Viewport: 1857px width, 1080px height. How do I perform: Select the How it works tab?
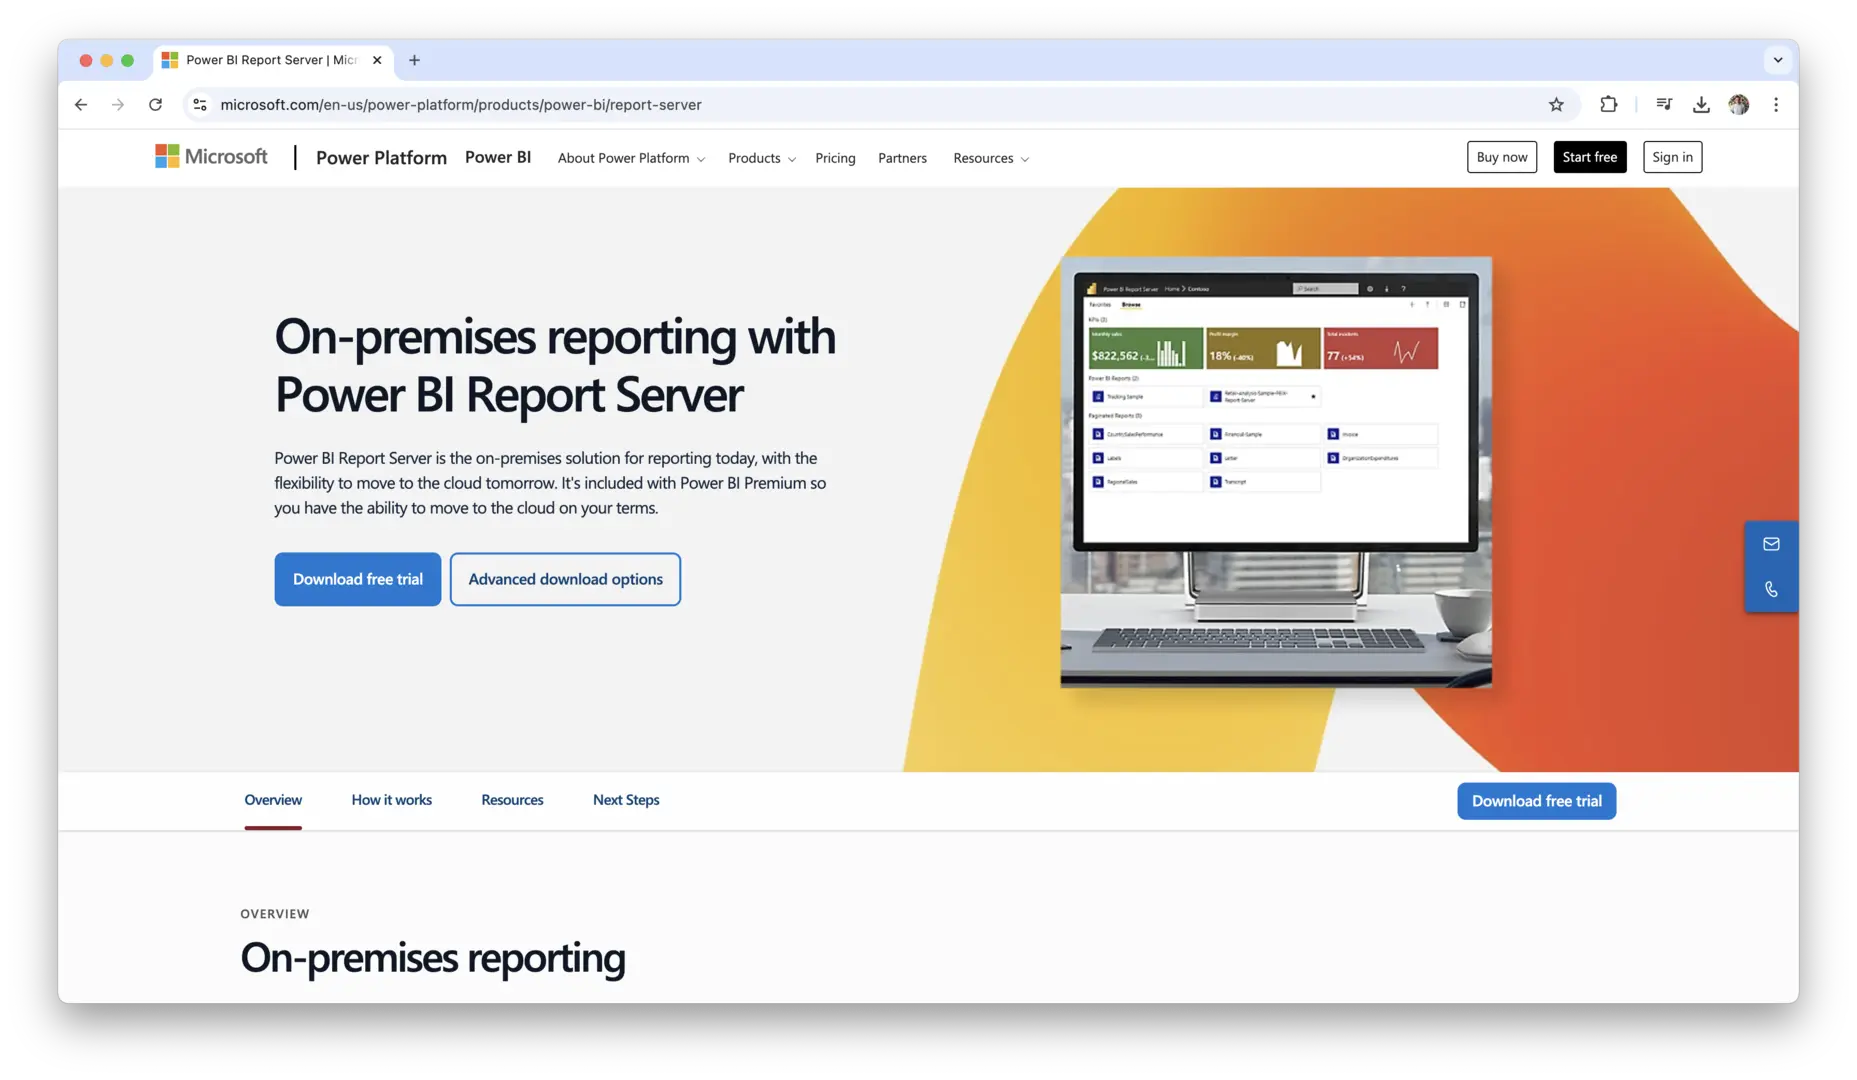(392, 800)
